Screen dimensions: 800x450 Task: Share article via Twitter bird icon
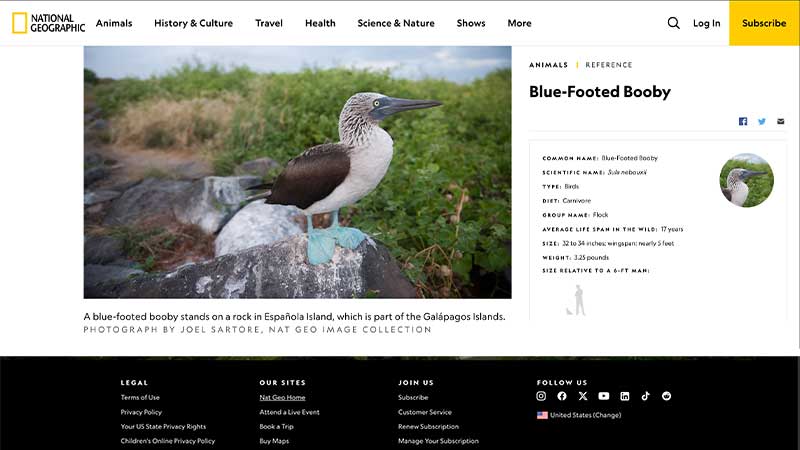[762, 121]
